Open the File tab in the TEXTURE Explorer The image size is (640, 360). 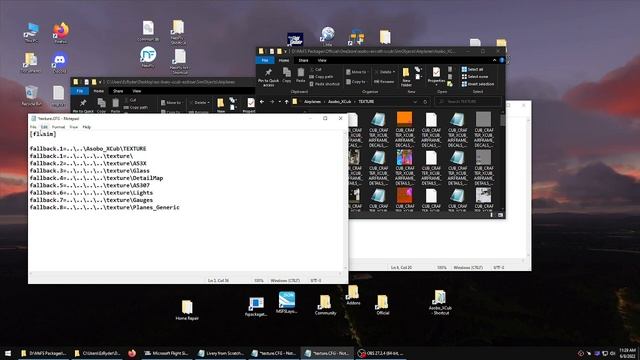265,60
